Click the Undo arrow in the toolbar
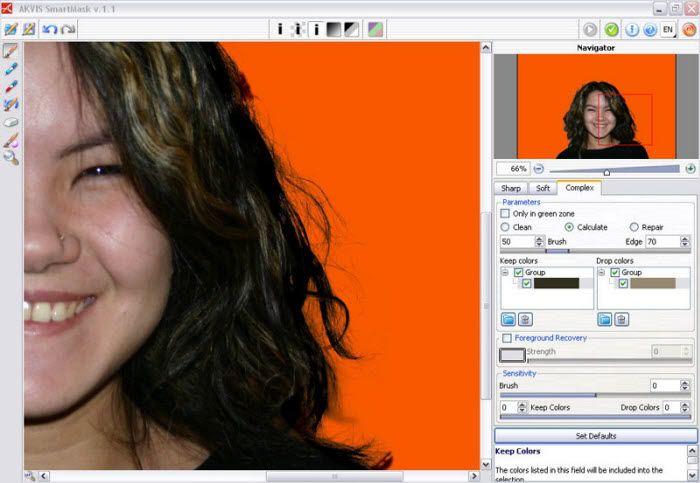 coord(50,29)
